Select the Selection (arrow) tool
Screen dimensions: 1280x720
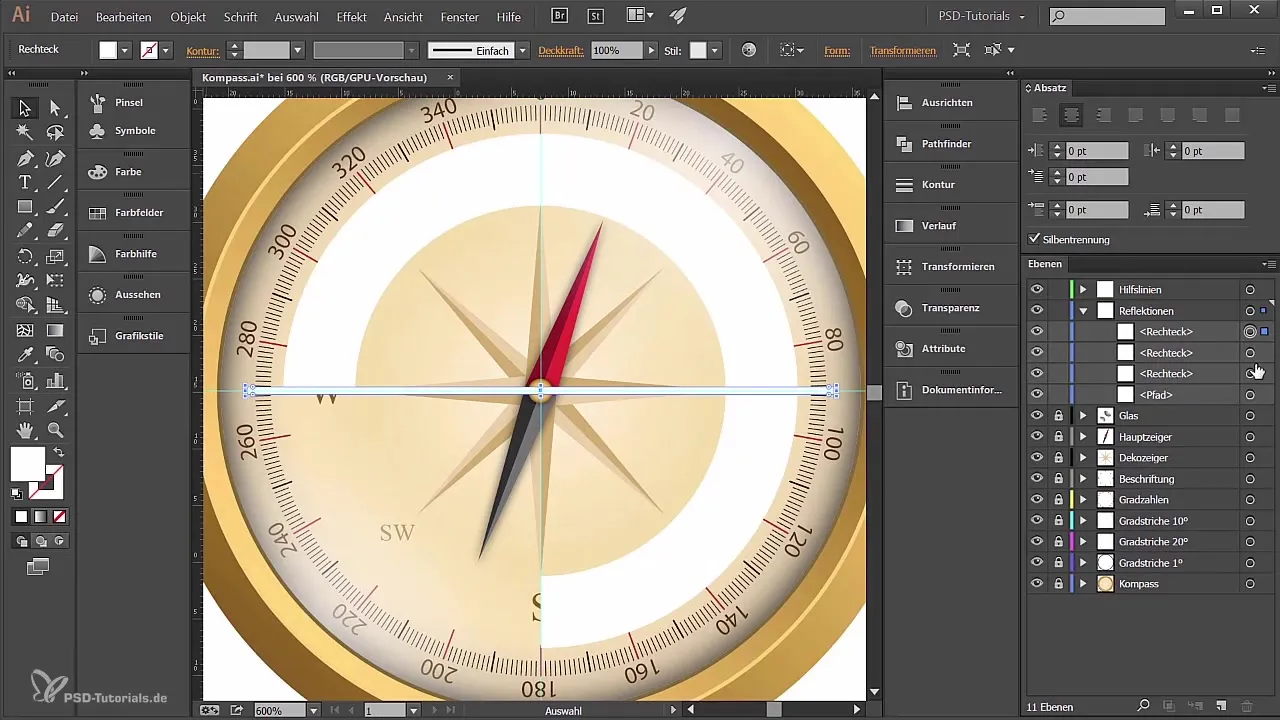tap(25, 108)
